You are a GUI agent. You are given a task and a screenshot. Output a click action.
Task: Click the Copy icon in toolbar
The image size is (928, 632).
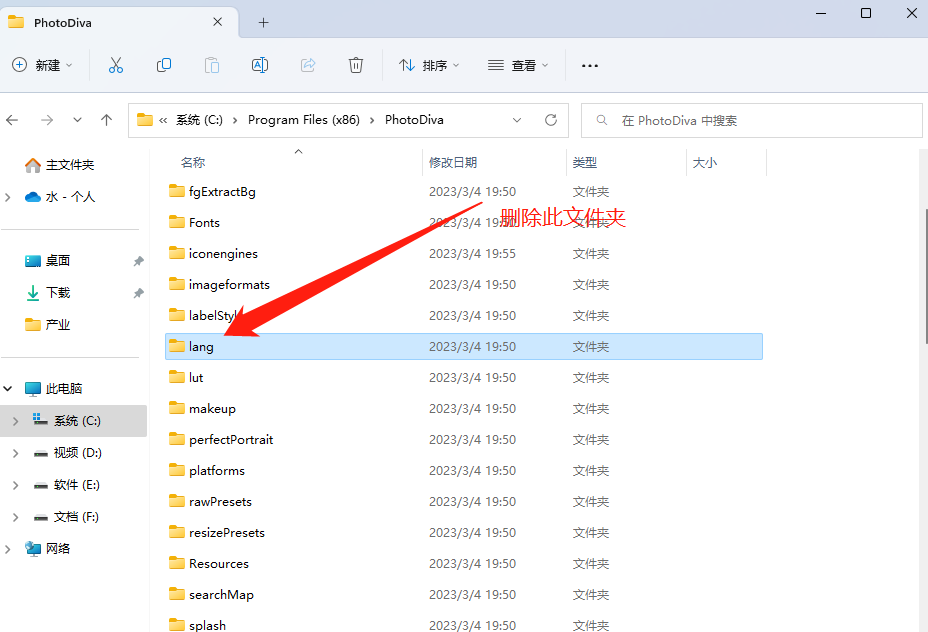[164, 65]
